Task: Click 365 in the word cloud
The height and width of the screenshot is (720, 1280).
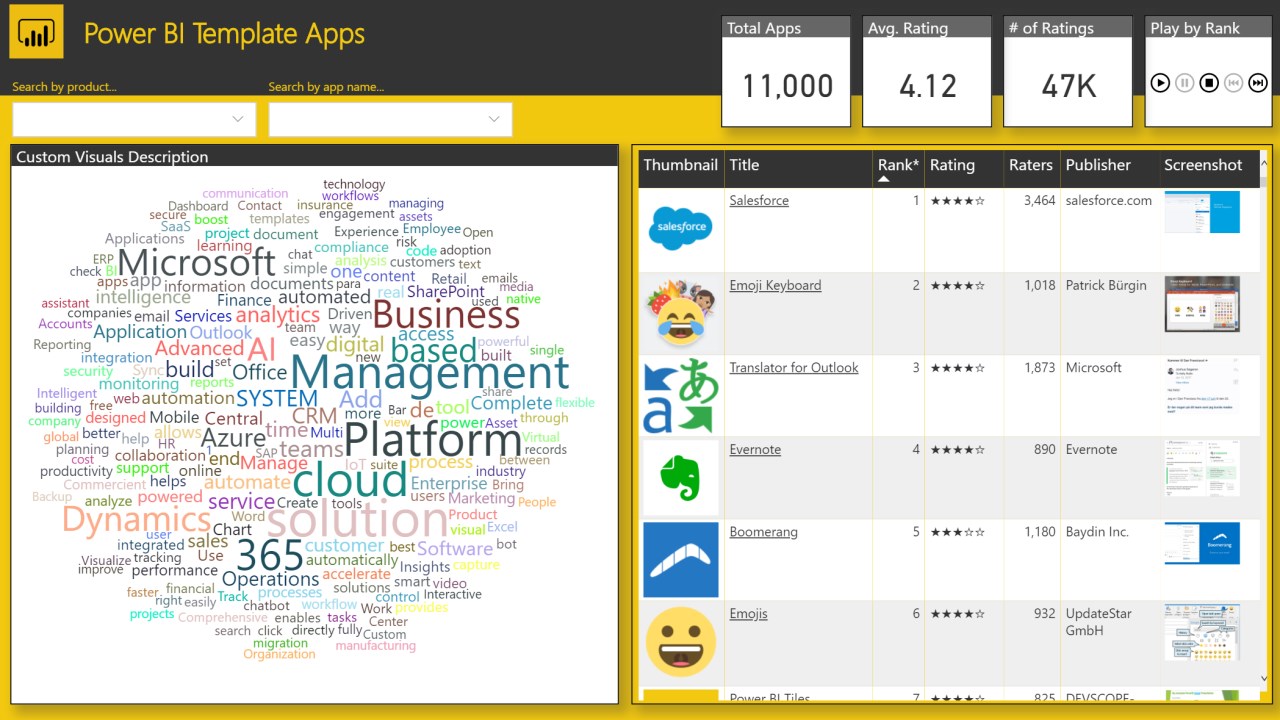Action: click(x=269, y=556)
